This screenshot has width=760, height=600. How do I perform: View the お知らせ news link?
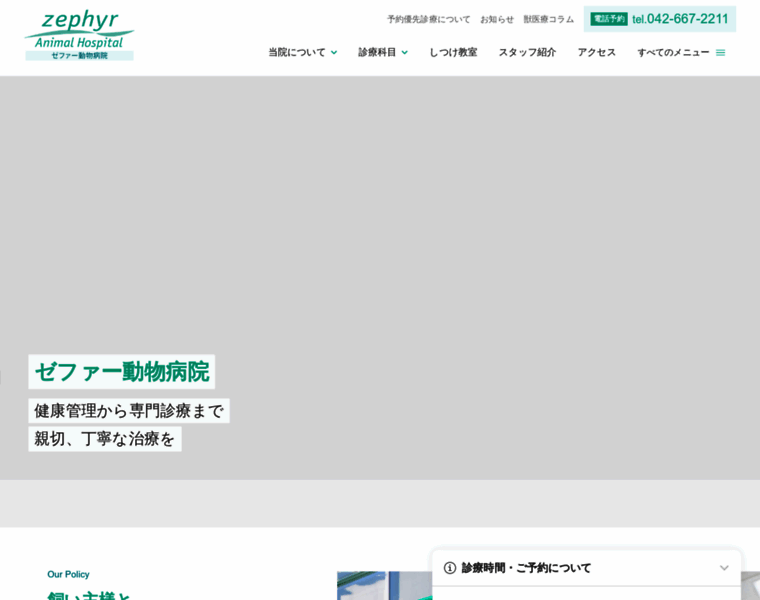click(x=497, y=19)
